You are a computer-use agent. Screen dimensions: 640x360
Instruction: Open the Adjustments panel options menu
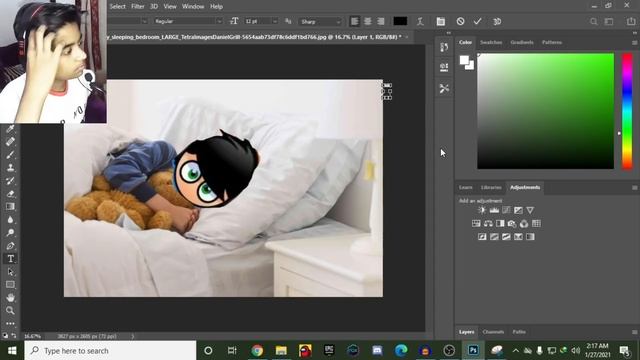pos(634,187)
